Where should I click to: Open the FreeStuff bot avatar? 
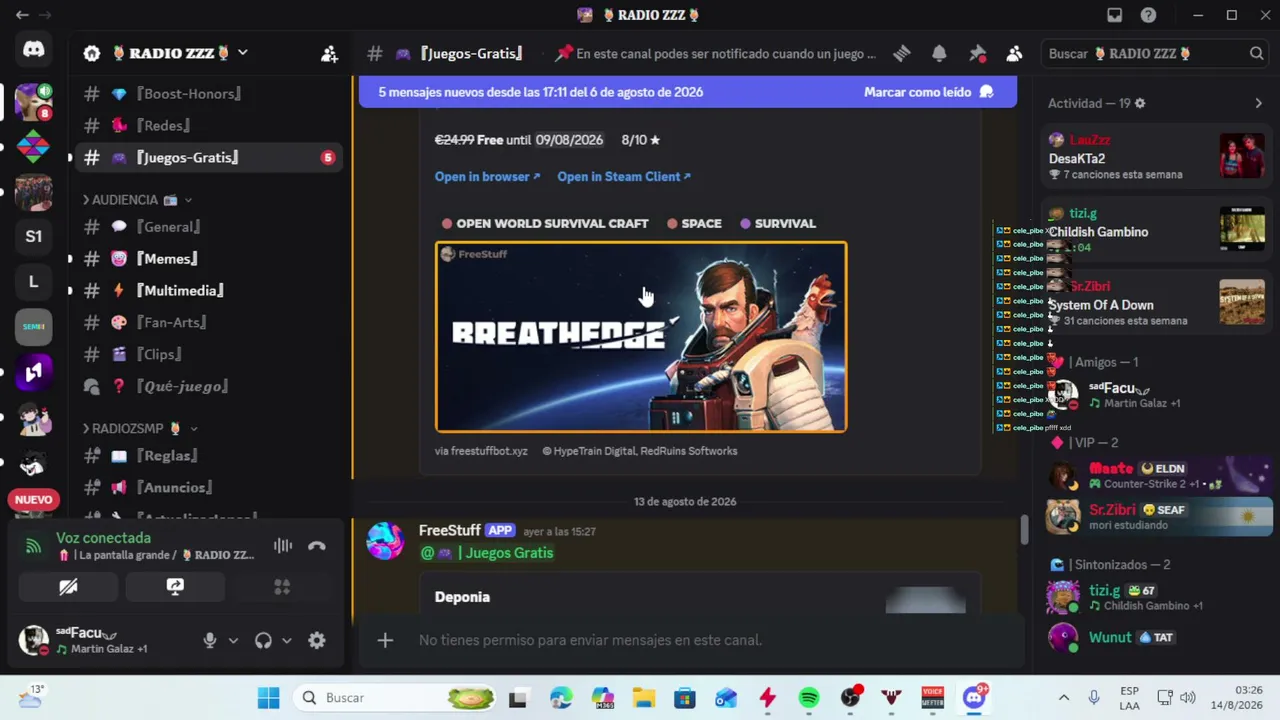coord(386,541)
